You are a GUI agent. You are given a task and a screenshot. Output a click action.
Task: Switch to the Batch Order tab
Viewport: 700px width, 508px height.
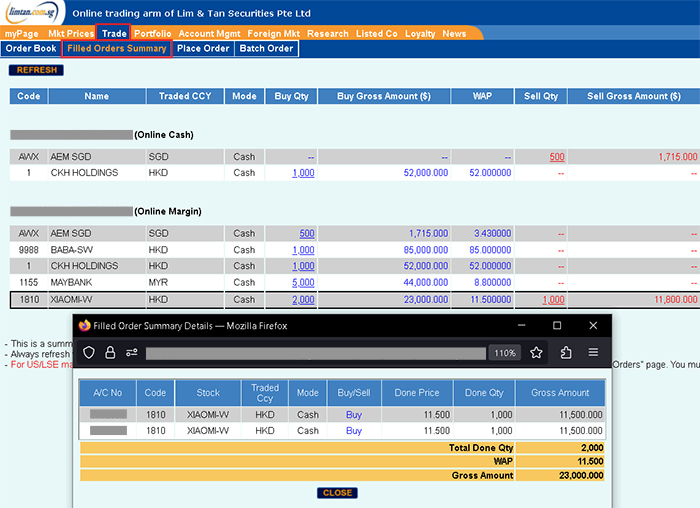[266, 48]
